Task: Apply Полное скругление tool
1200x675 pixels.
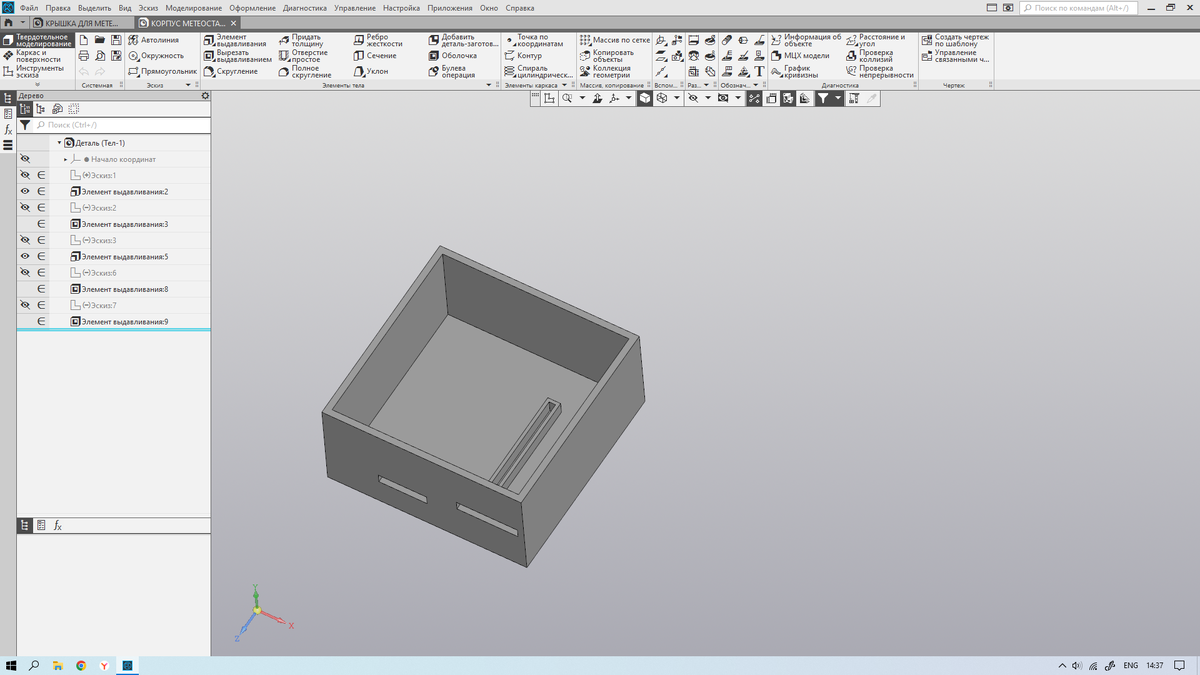Action: [304, 72]
